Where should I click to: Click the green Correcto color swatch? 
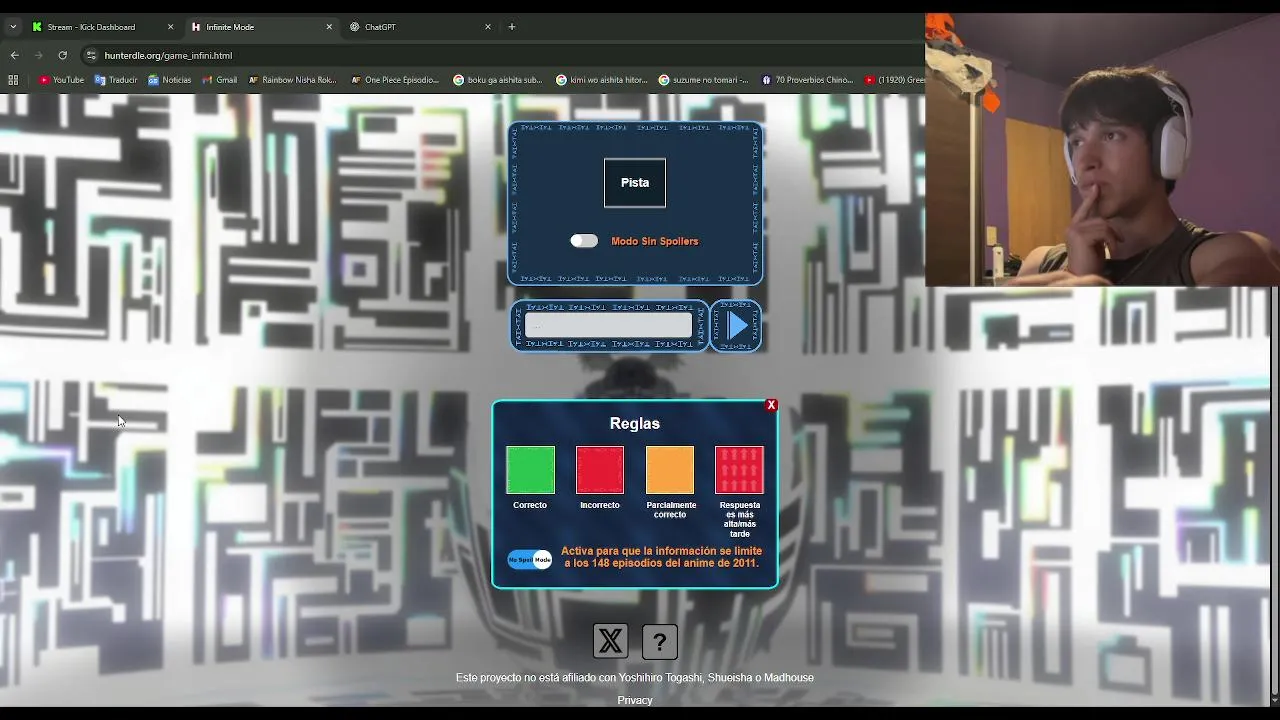pyautogui.click(x=530, y=470)
